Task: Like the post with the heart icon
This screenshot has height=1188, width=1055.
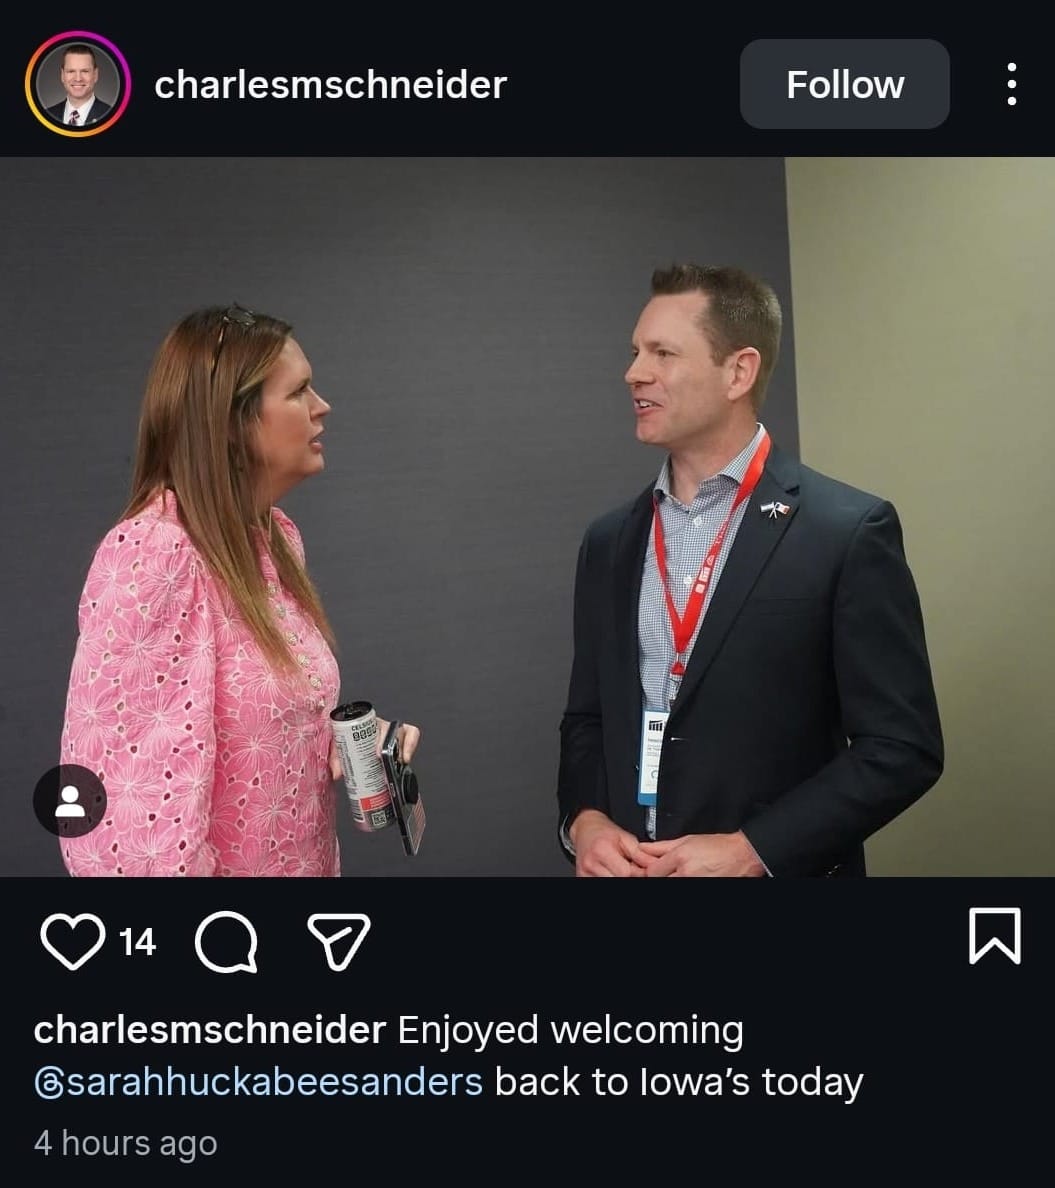Action: tap(73, 940)
